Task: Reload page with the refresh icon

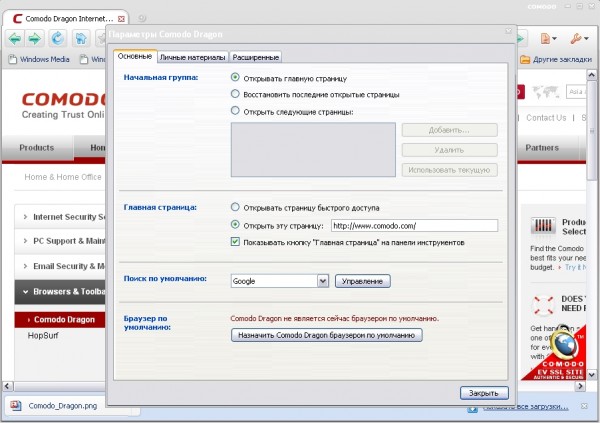Action: click(x=57, y=39)
